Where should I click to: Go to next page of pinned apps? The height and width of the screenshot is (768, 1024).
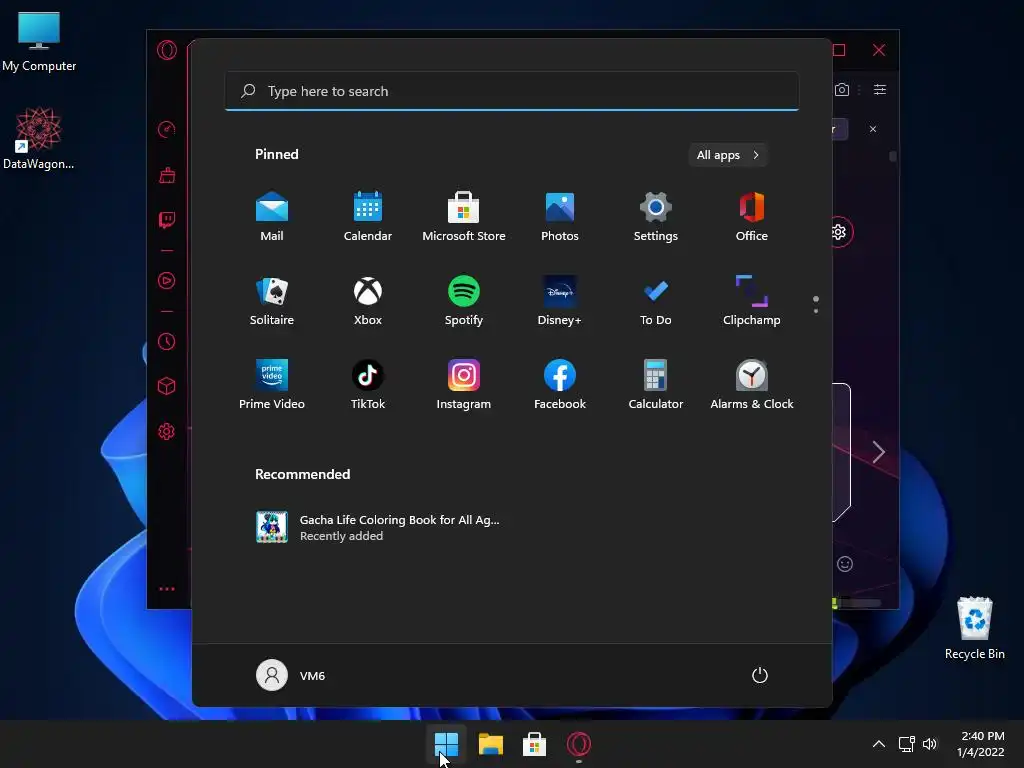click(x=816, y=311)
